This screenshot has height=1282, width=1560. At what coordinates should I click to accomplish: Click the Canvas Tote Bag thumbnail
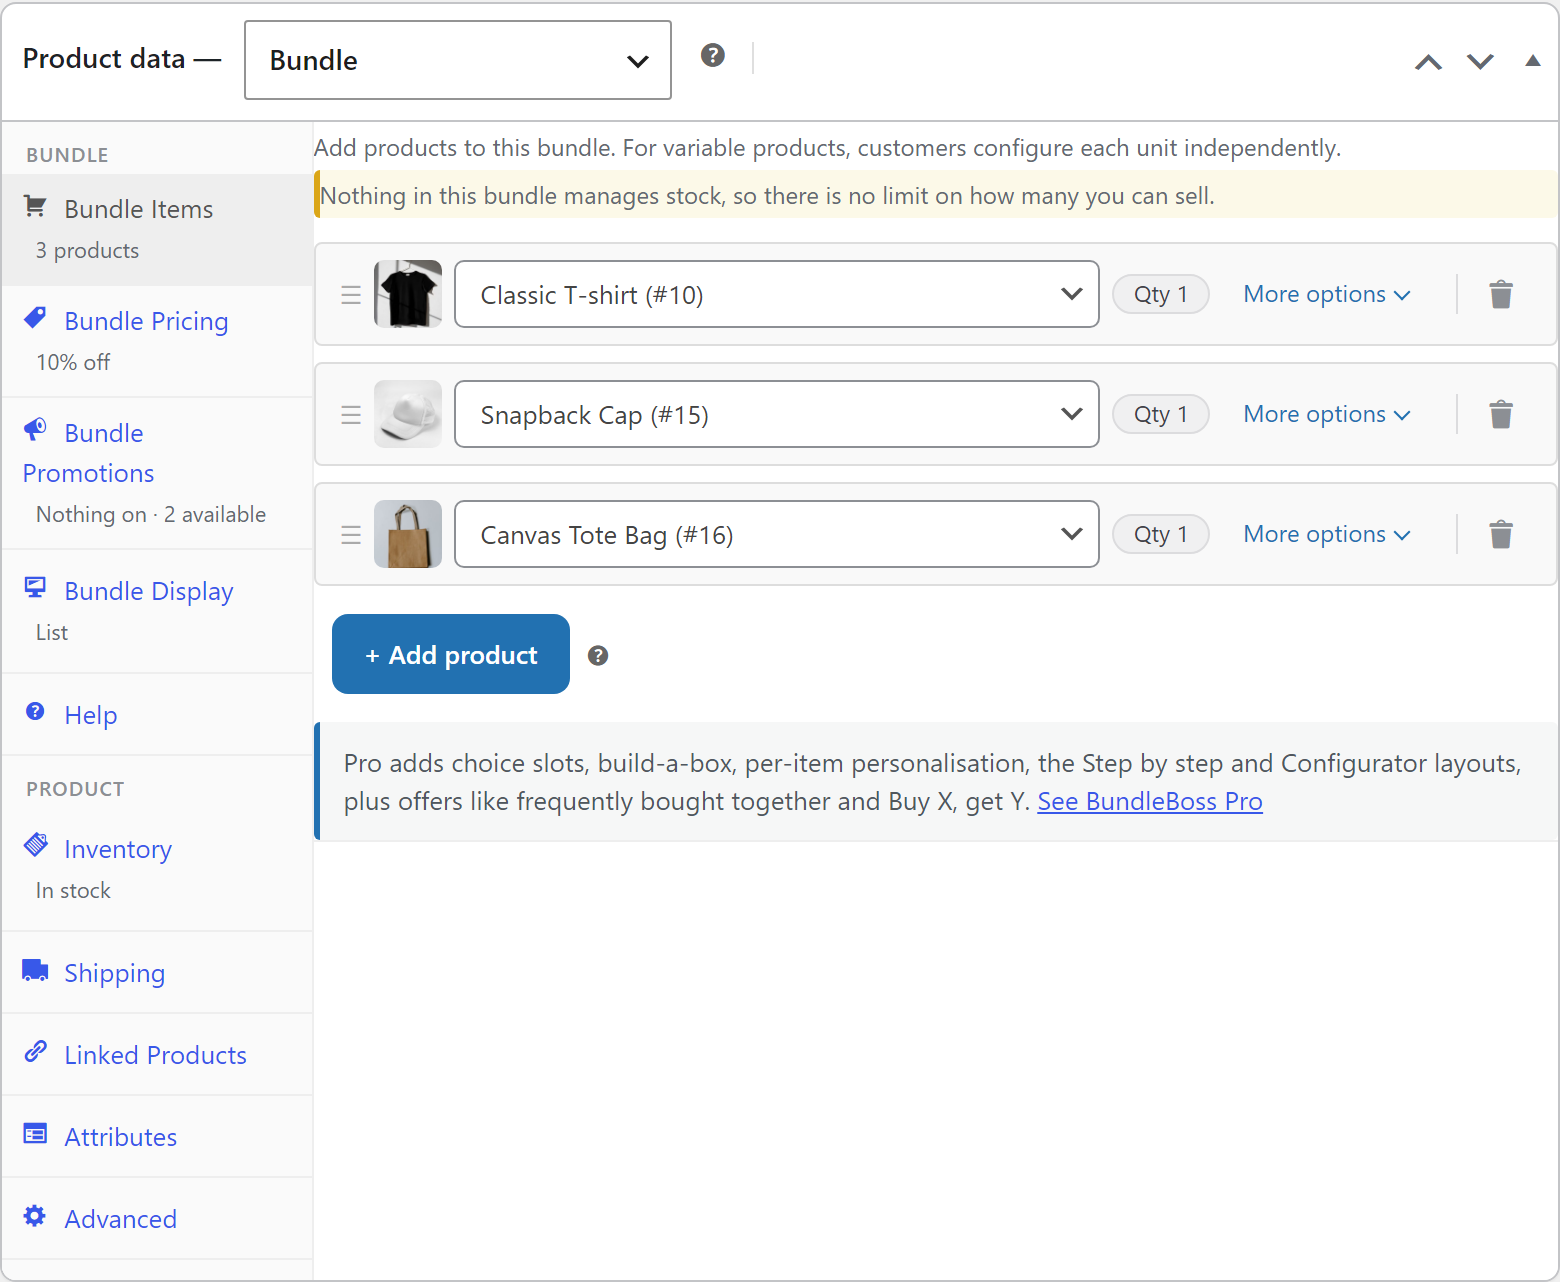click(x=408, y=534)
